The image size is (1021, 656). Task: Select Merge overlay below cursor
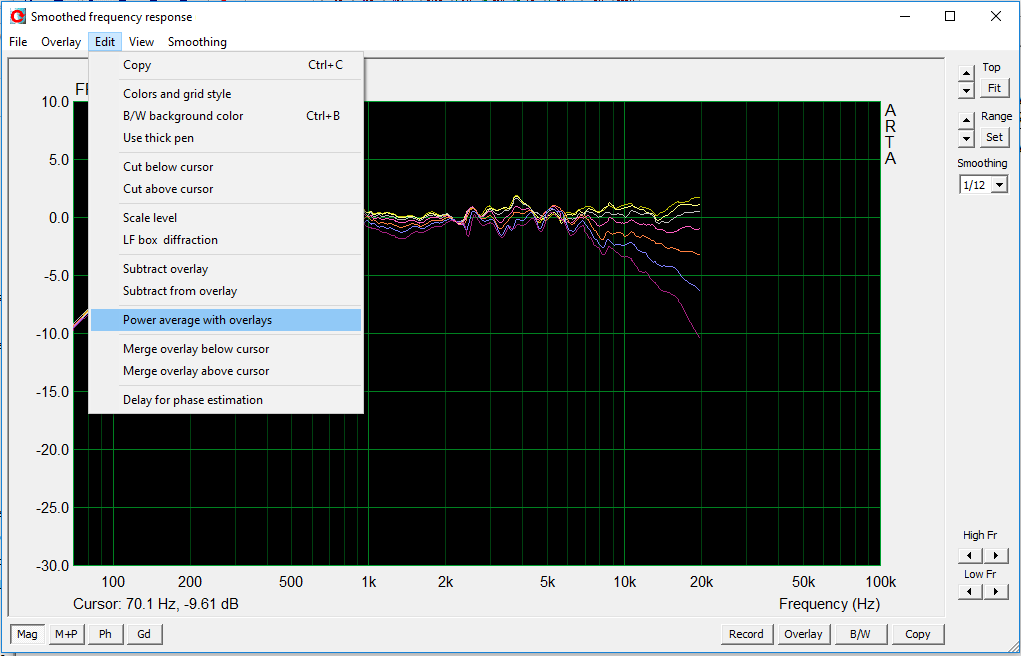226,349
